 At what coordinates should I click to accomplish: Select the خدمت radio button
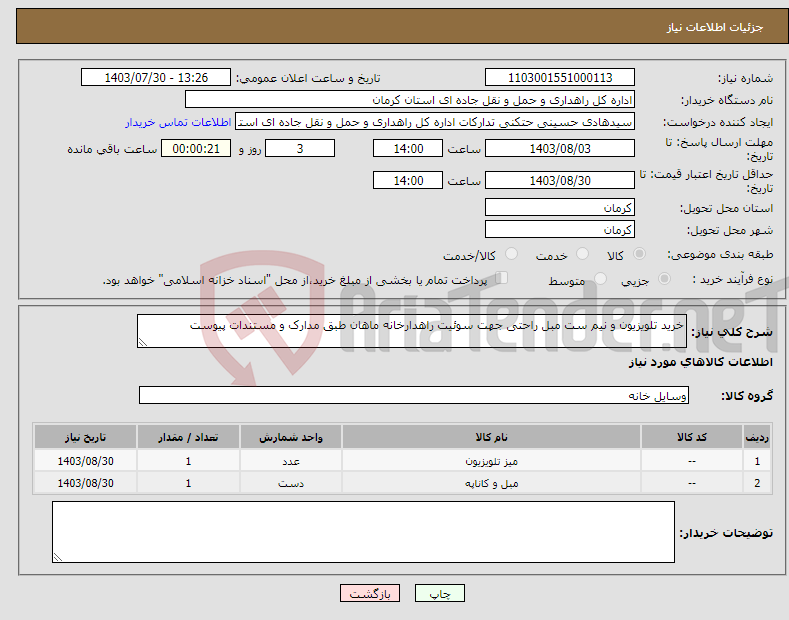[582, 254]
